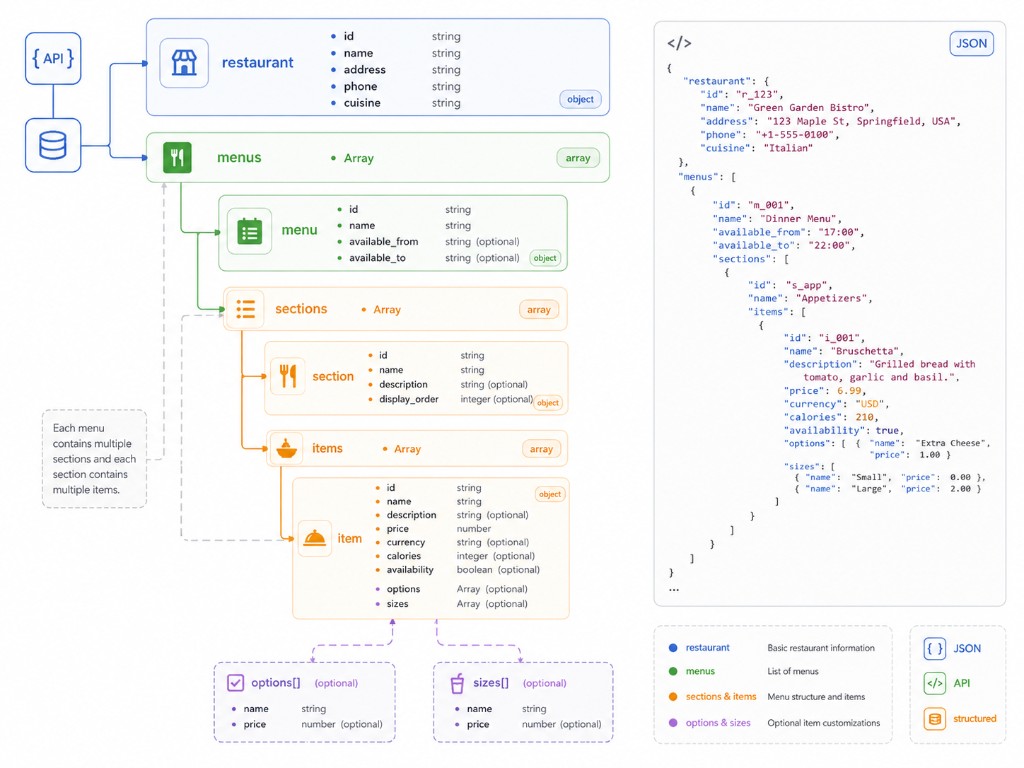
Task: Click "boolean (optional)" type in item box
Action: coord(498,569)
